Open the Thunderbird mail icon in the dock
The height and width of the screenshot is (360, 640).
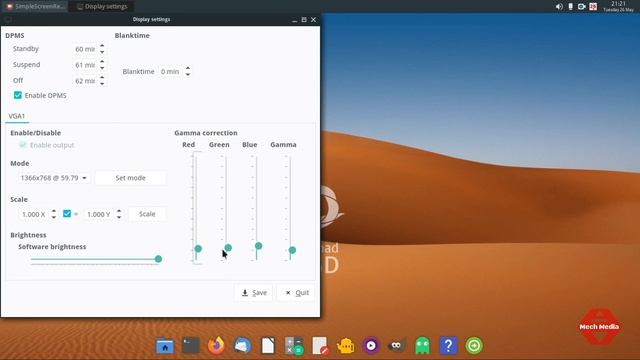click(x=242, y=346)
